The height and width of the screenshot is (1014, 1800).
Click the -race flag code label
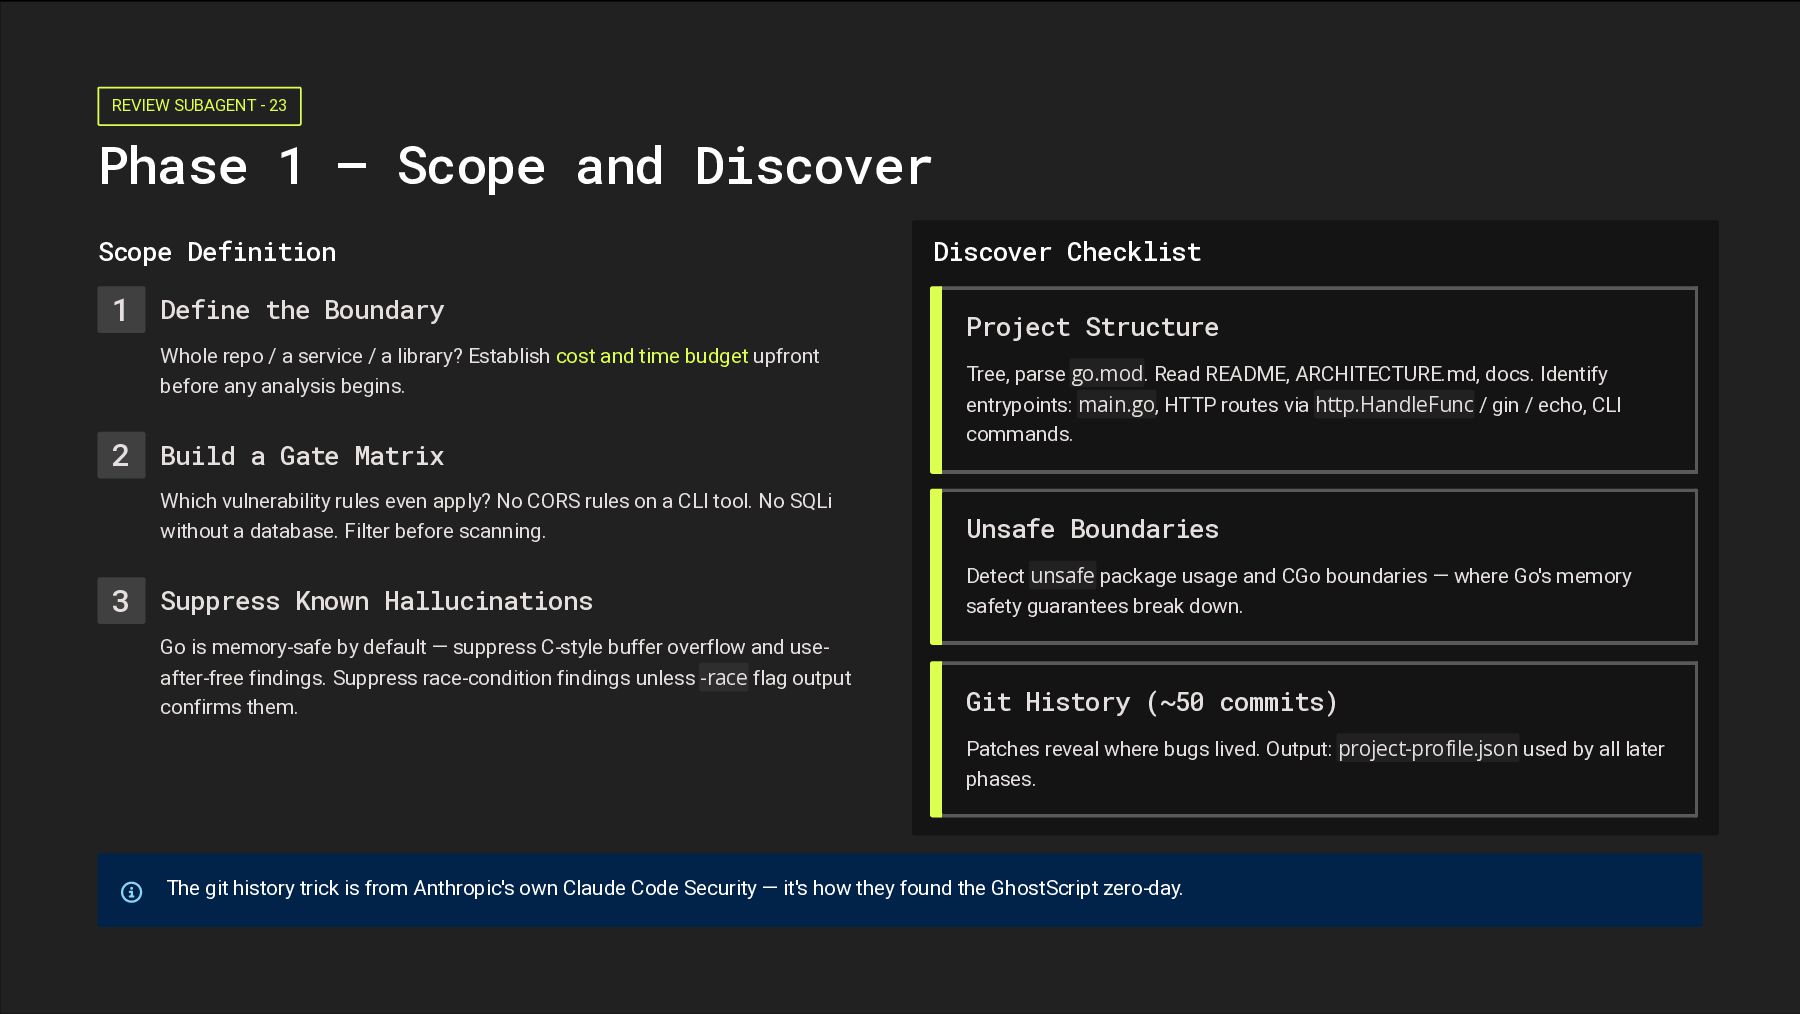tap(723, 678)
